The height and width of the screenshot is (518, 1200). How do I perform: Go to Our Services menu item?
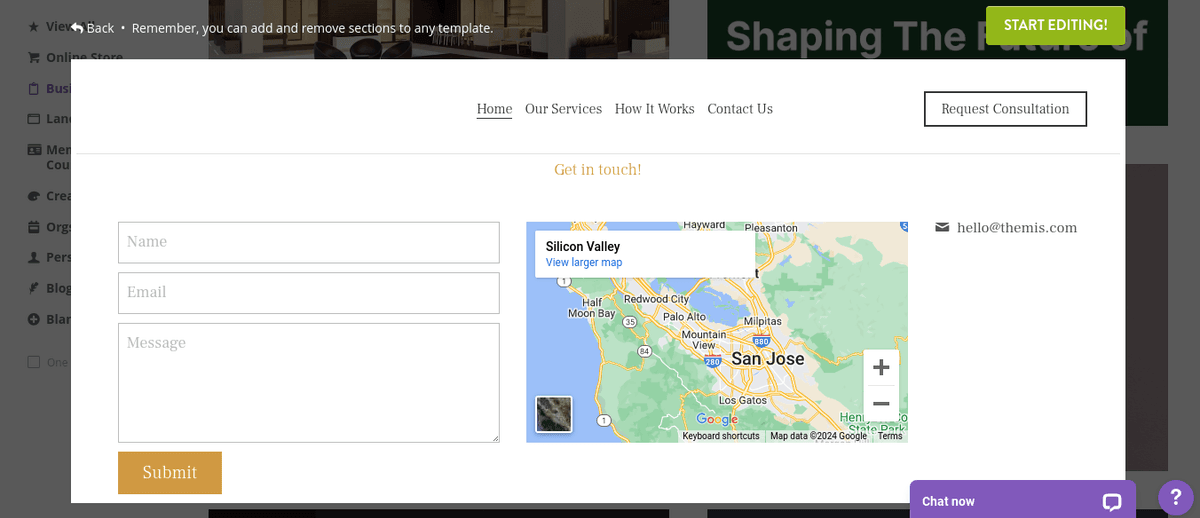[563, 109]
